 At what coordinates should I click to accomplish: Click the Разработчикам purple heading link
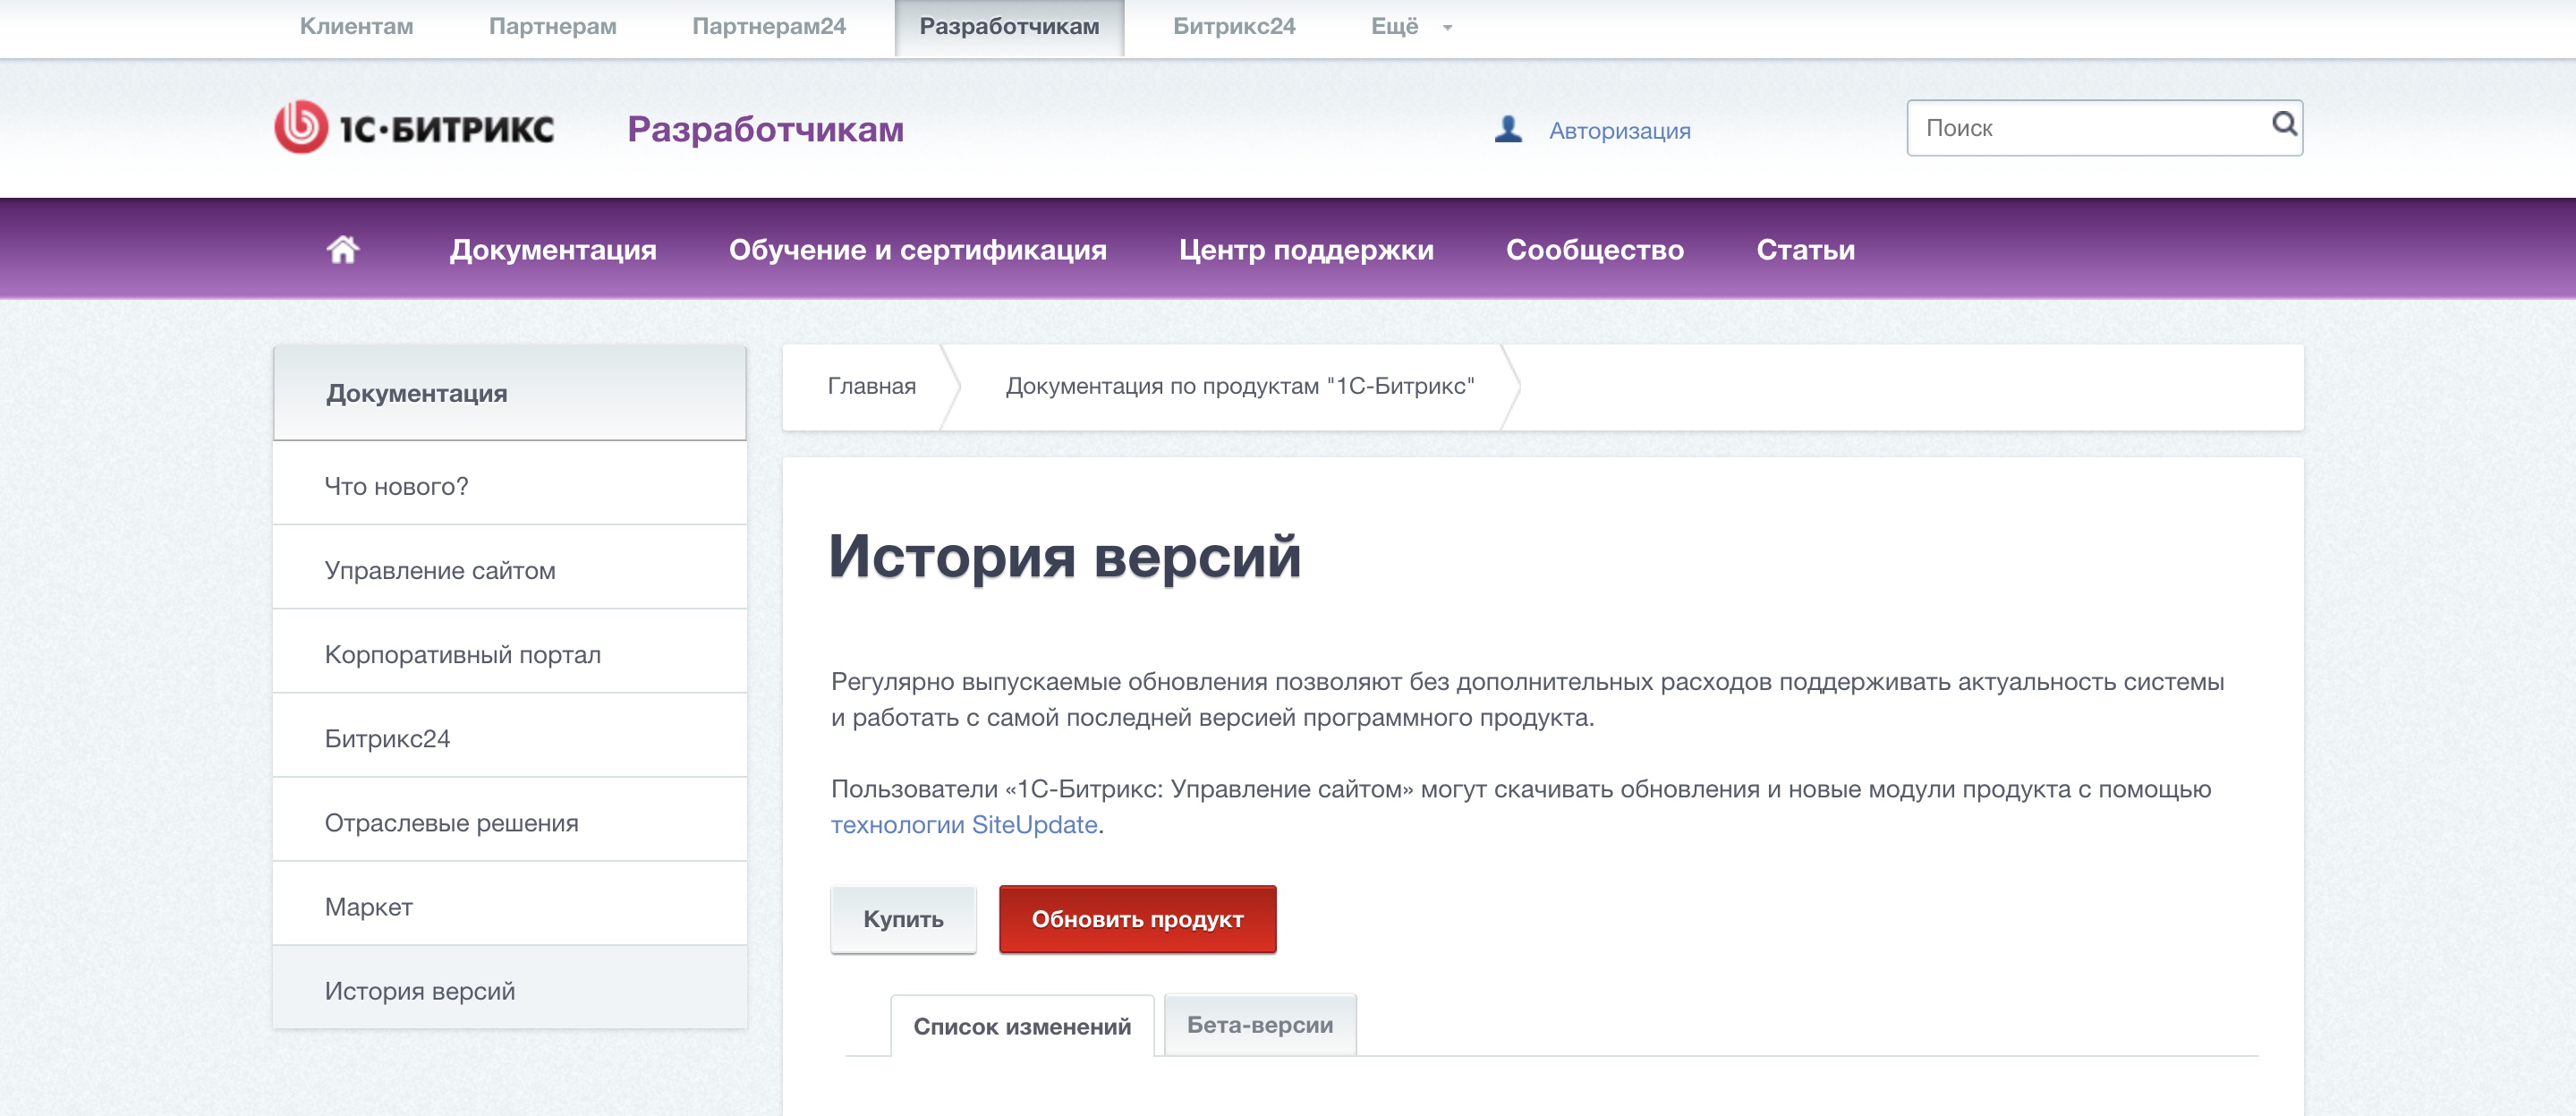point(766,129)
